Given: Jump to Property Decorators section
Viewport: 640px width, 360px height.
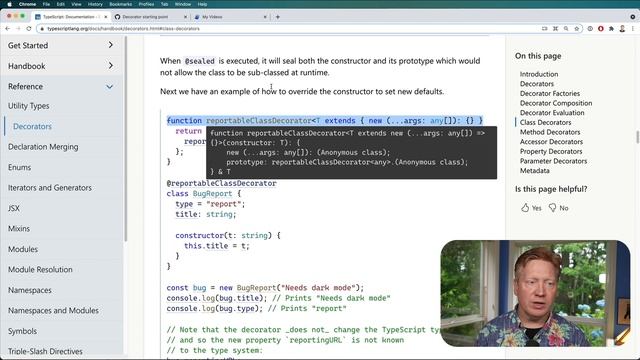Looking at the screenshot, I should [551, 151].
